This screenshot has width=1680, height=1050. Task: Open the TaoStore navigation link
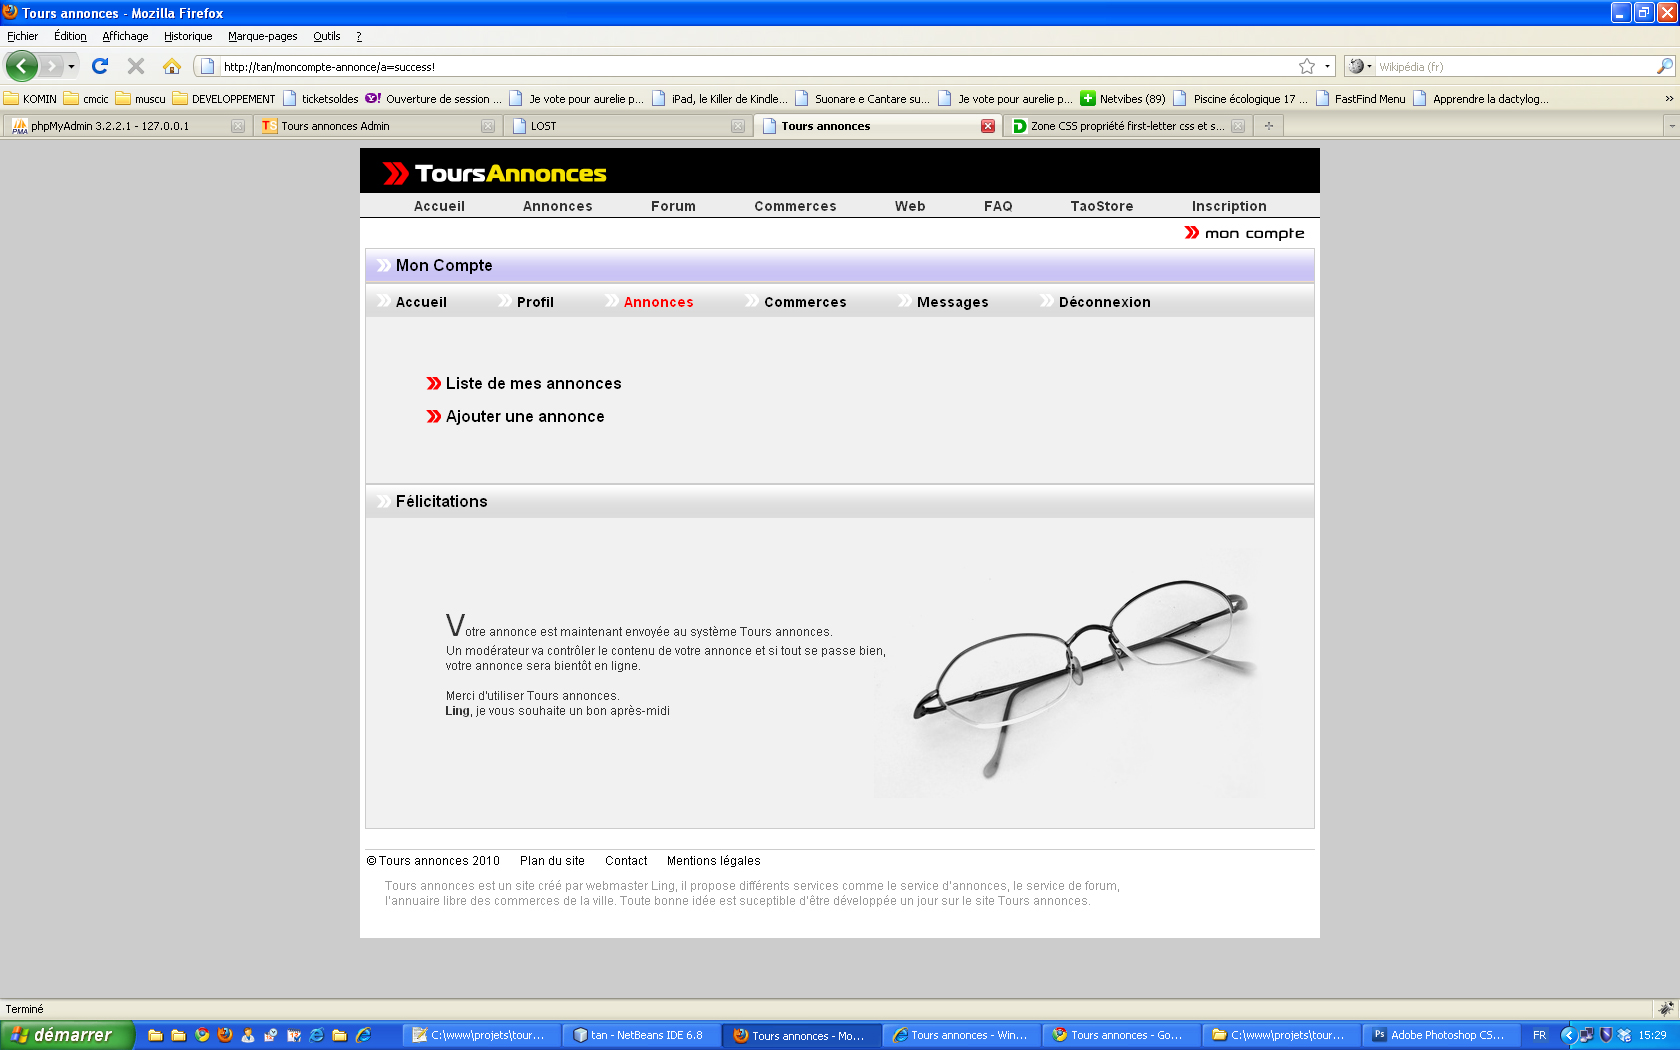pyautogui.click(x=1101, y=206)
